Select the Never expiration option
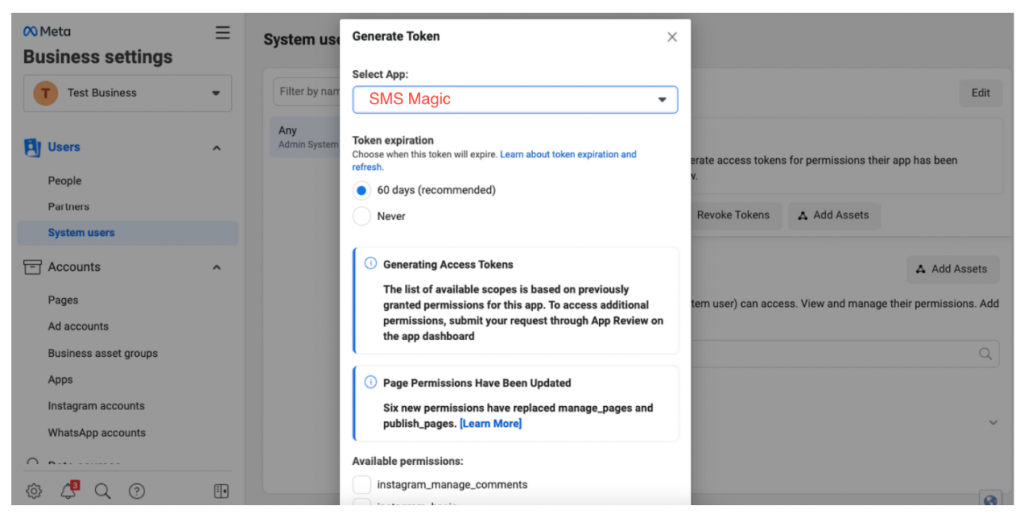This screenshot has width=1024, height=514. (361, 216)
